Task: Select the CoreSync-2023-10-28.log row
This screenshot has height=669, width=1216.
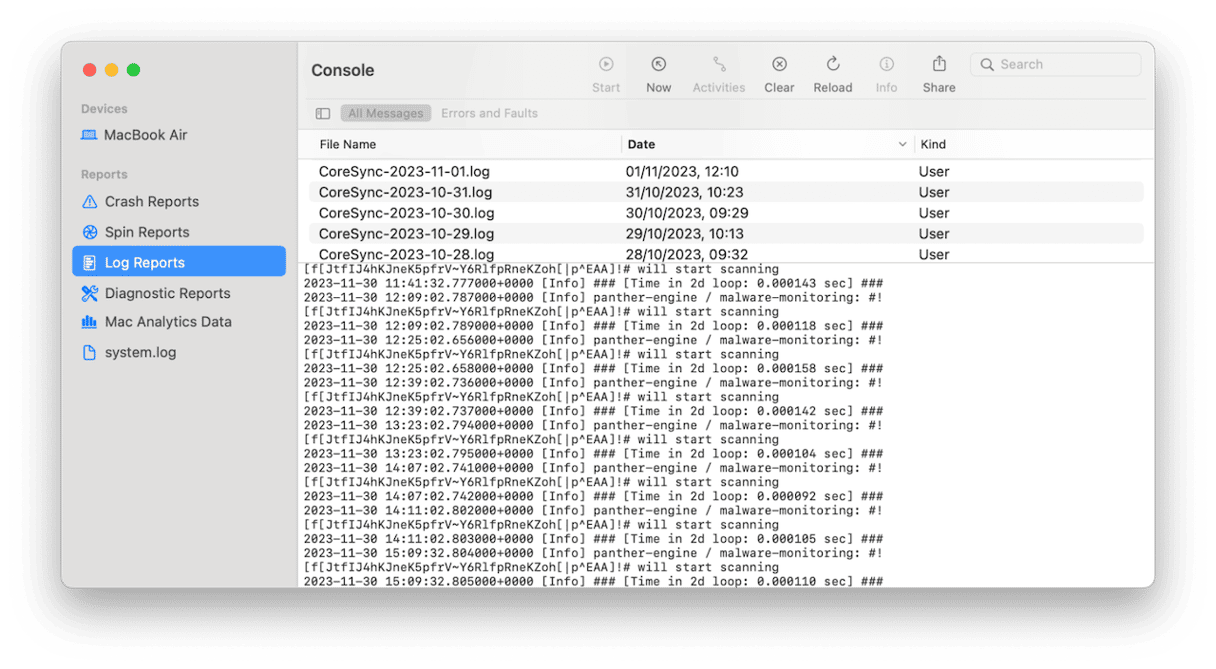Action: click(726, 254)
